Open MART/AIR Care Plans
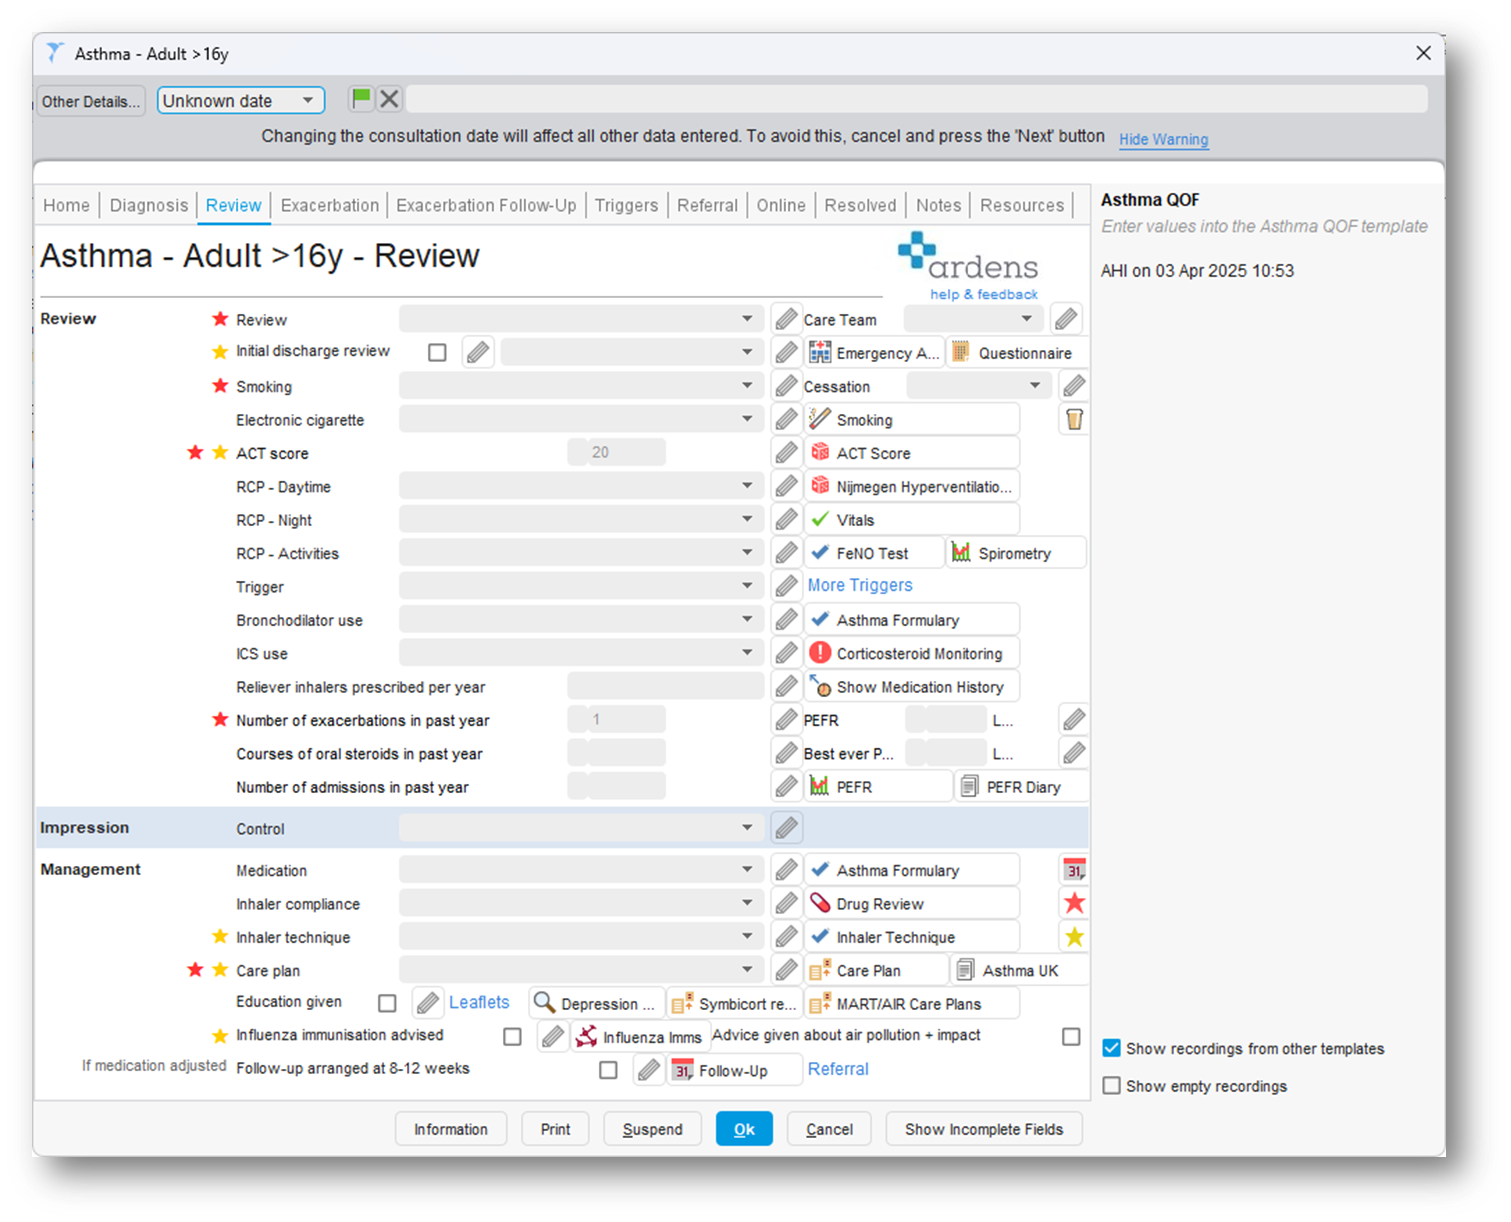1511x1222 pixels. pyautogui.click(x=912, y=1003)
